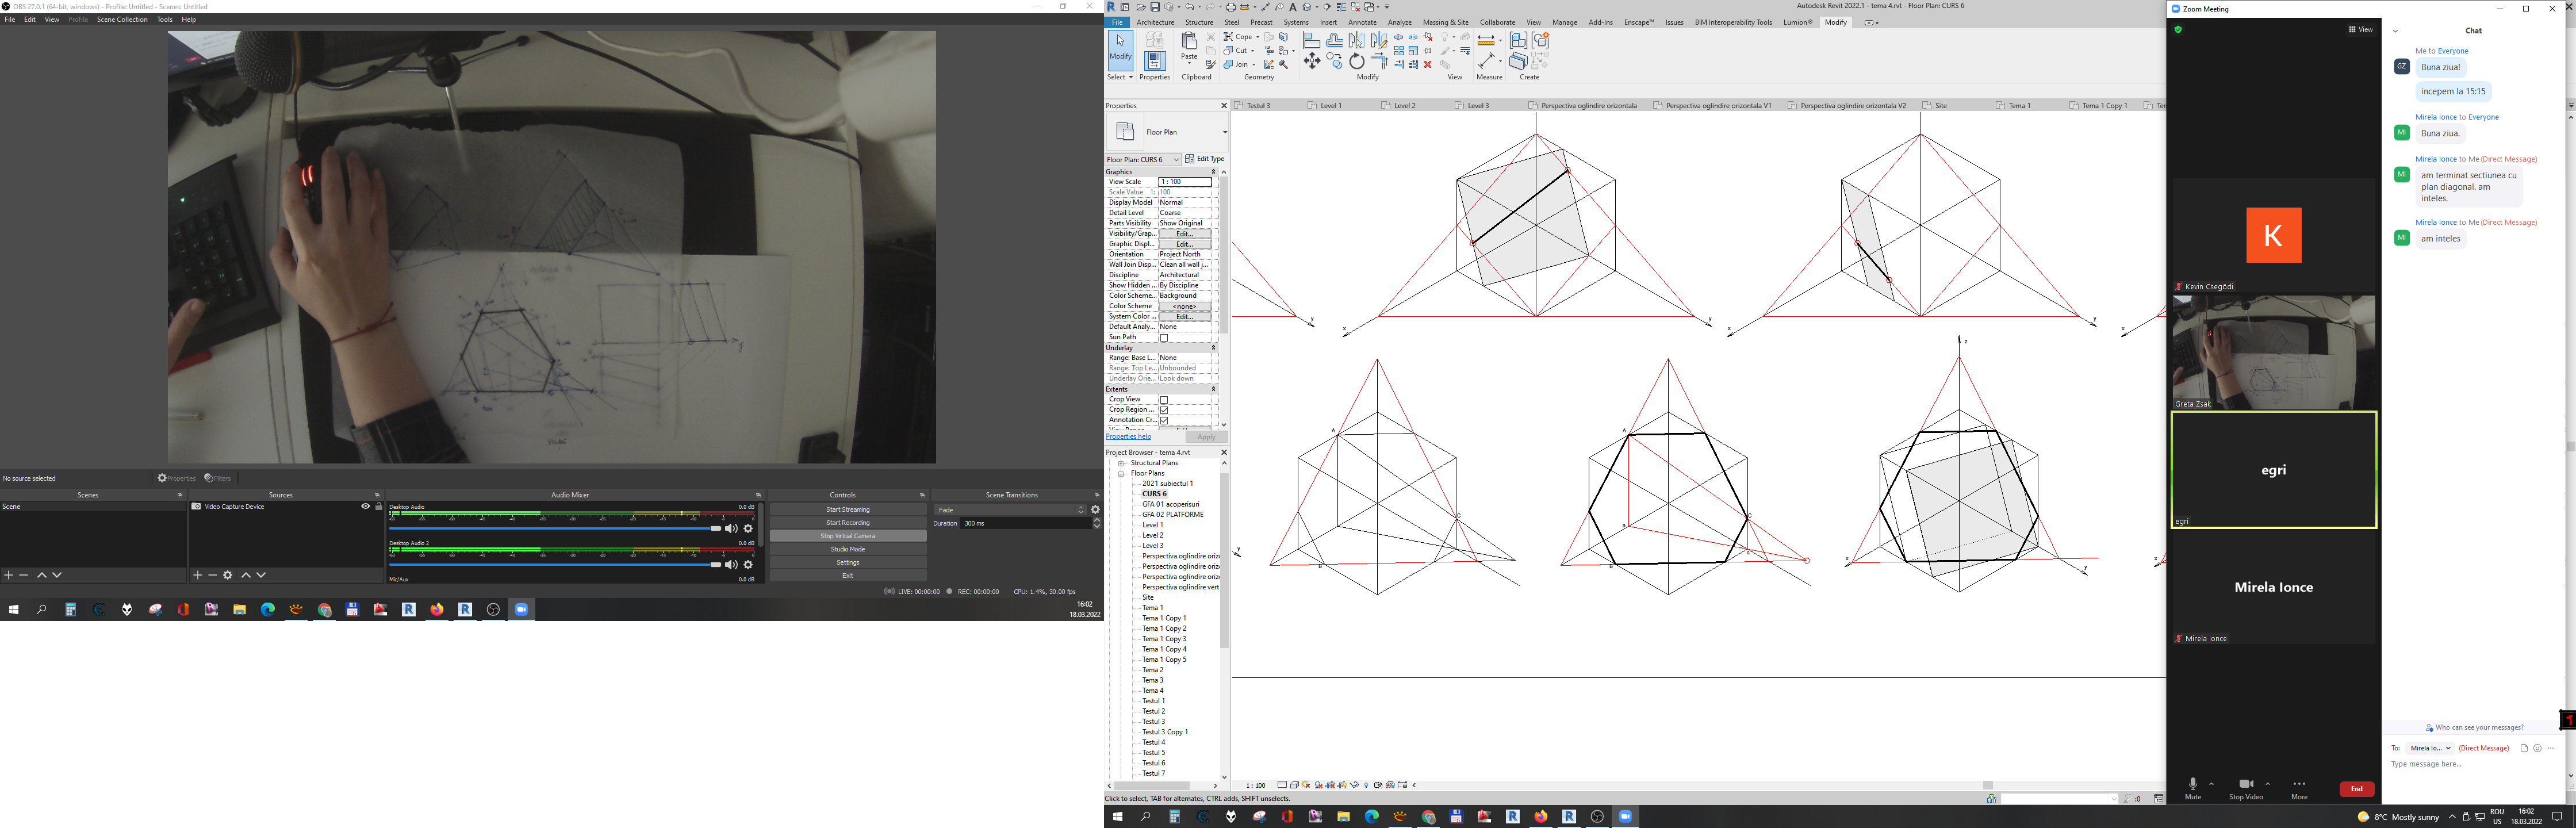
Task: Switch to the Perspectiva oglindire orizontala V1 tab
Action: tap(1718, 105)
